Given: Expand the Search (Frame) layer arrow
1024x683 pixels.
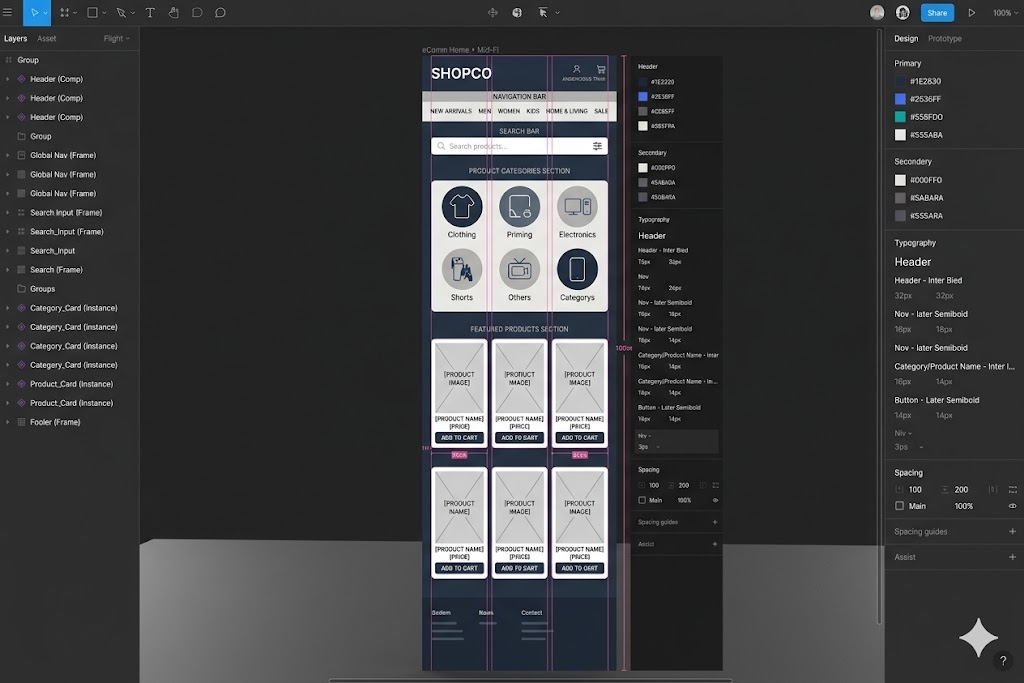Looking at the screenshot, I should coord(7,270).
